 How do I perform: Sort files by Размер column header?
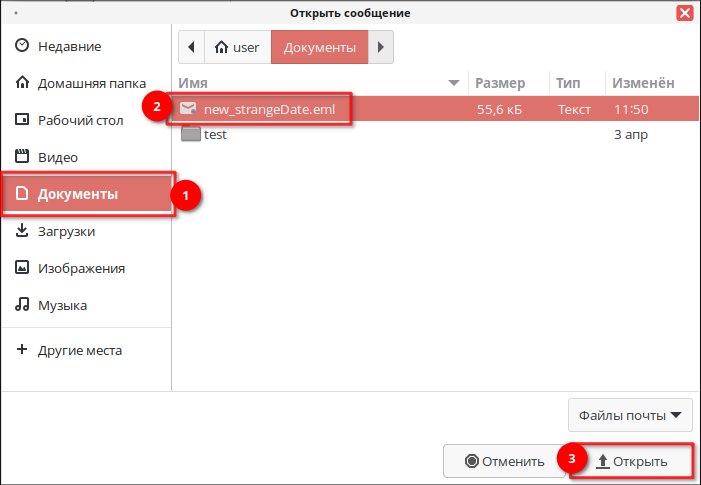(x=500, y=83)
